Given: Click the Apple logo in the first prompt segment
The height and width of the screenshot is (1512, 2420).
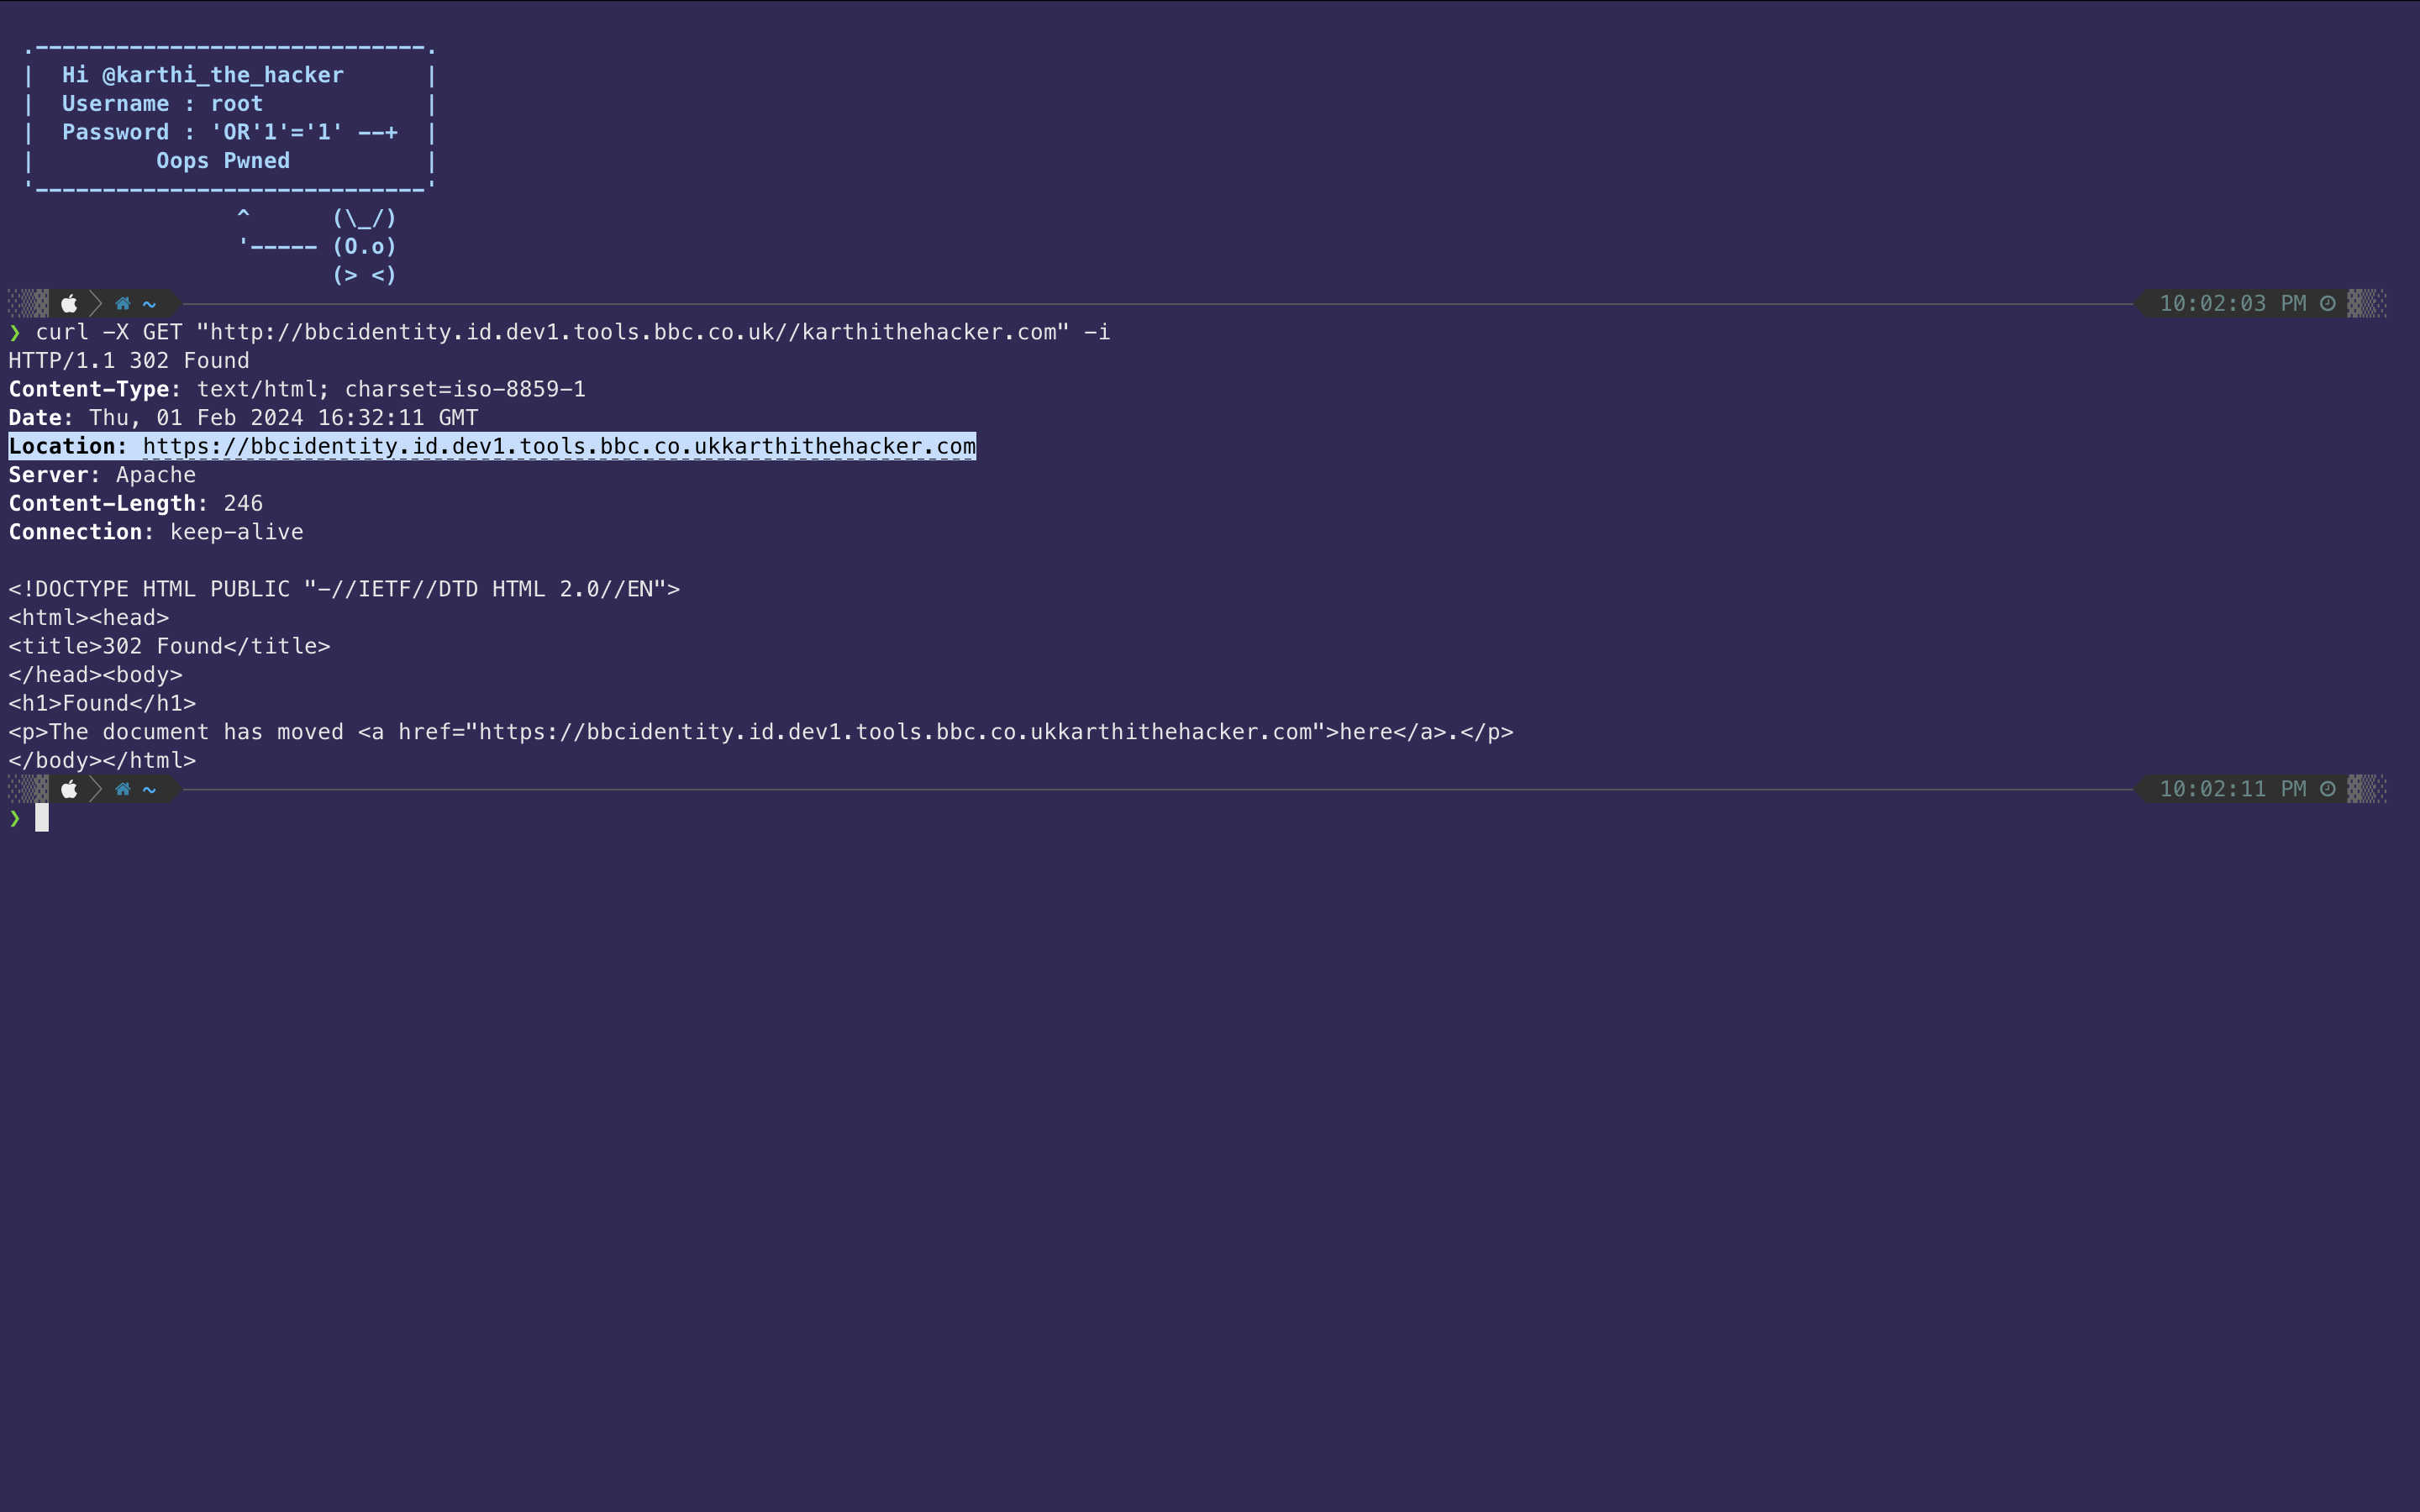Looking at the screenshot, I should coord(70,303).
